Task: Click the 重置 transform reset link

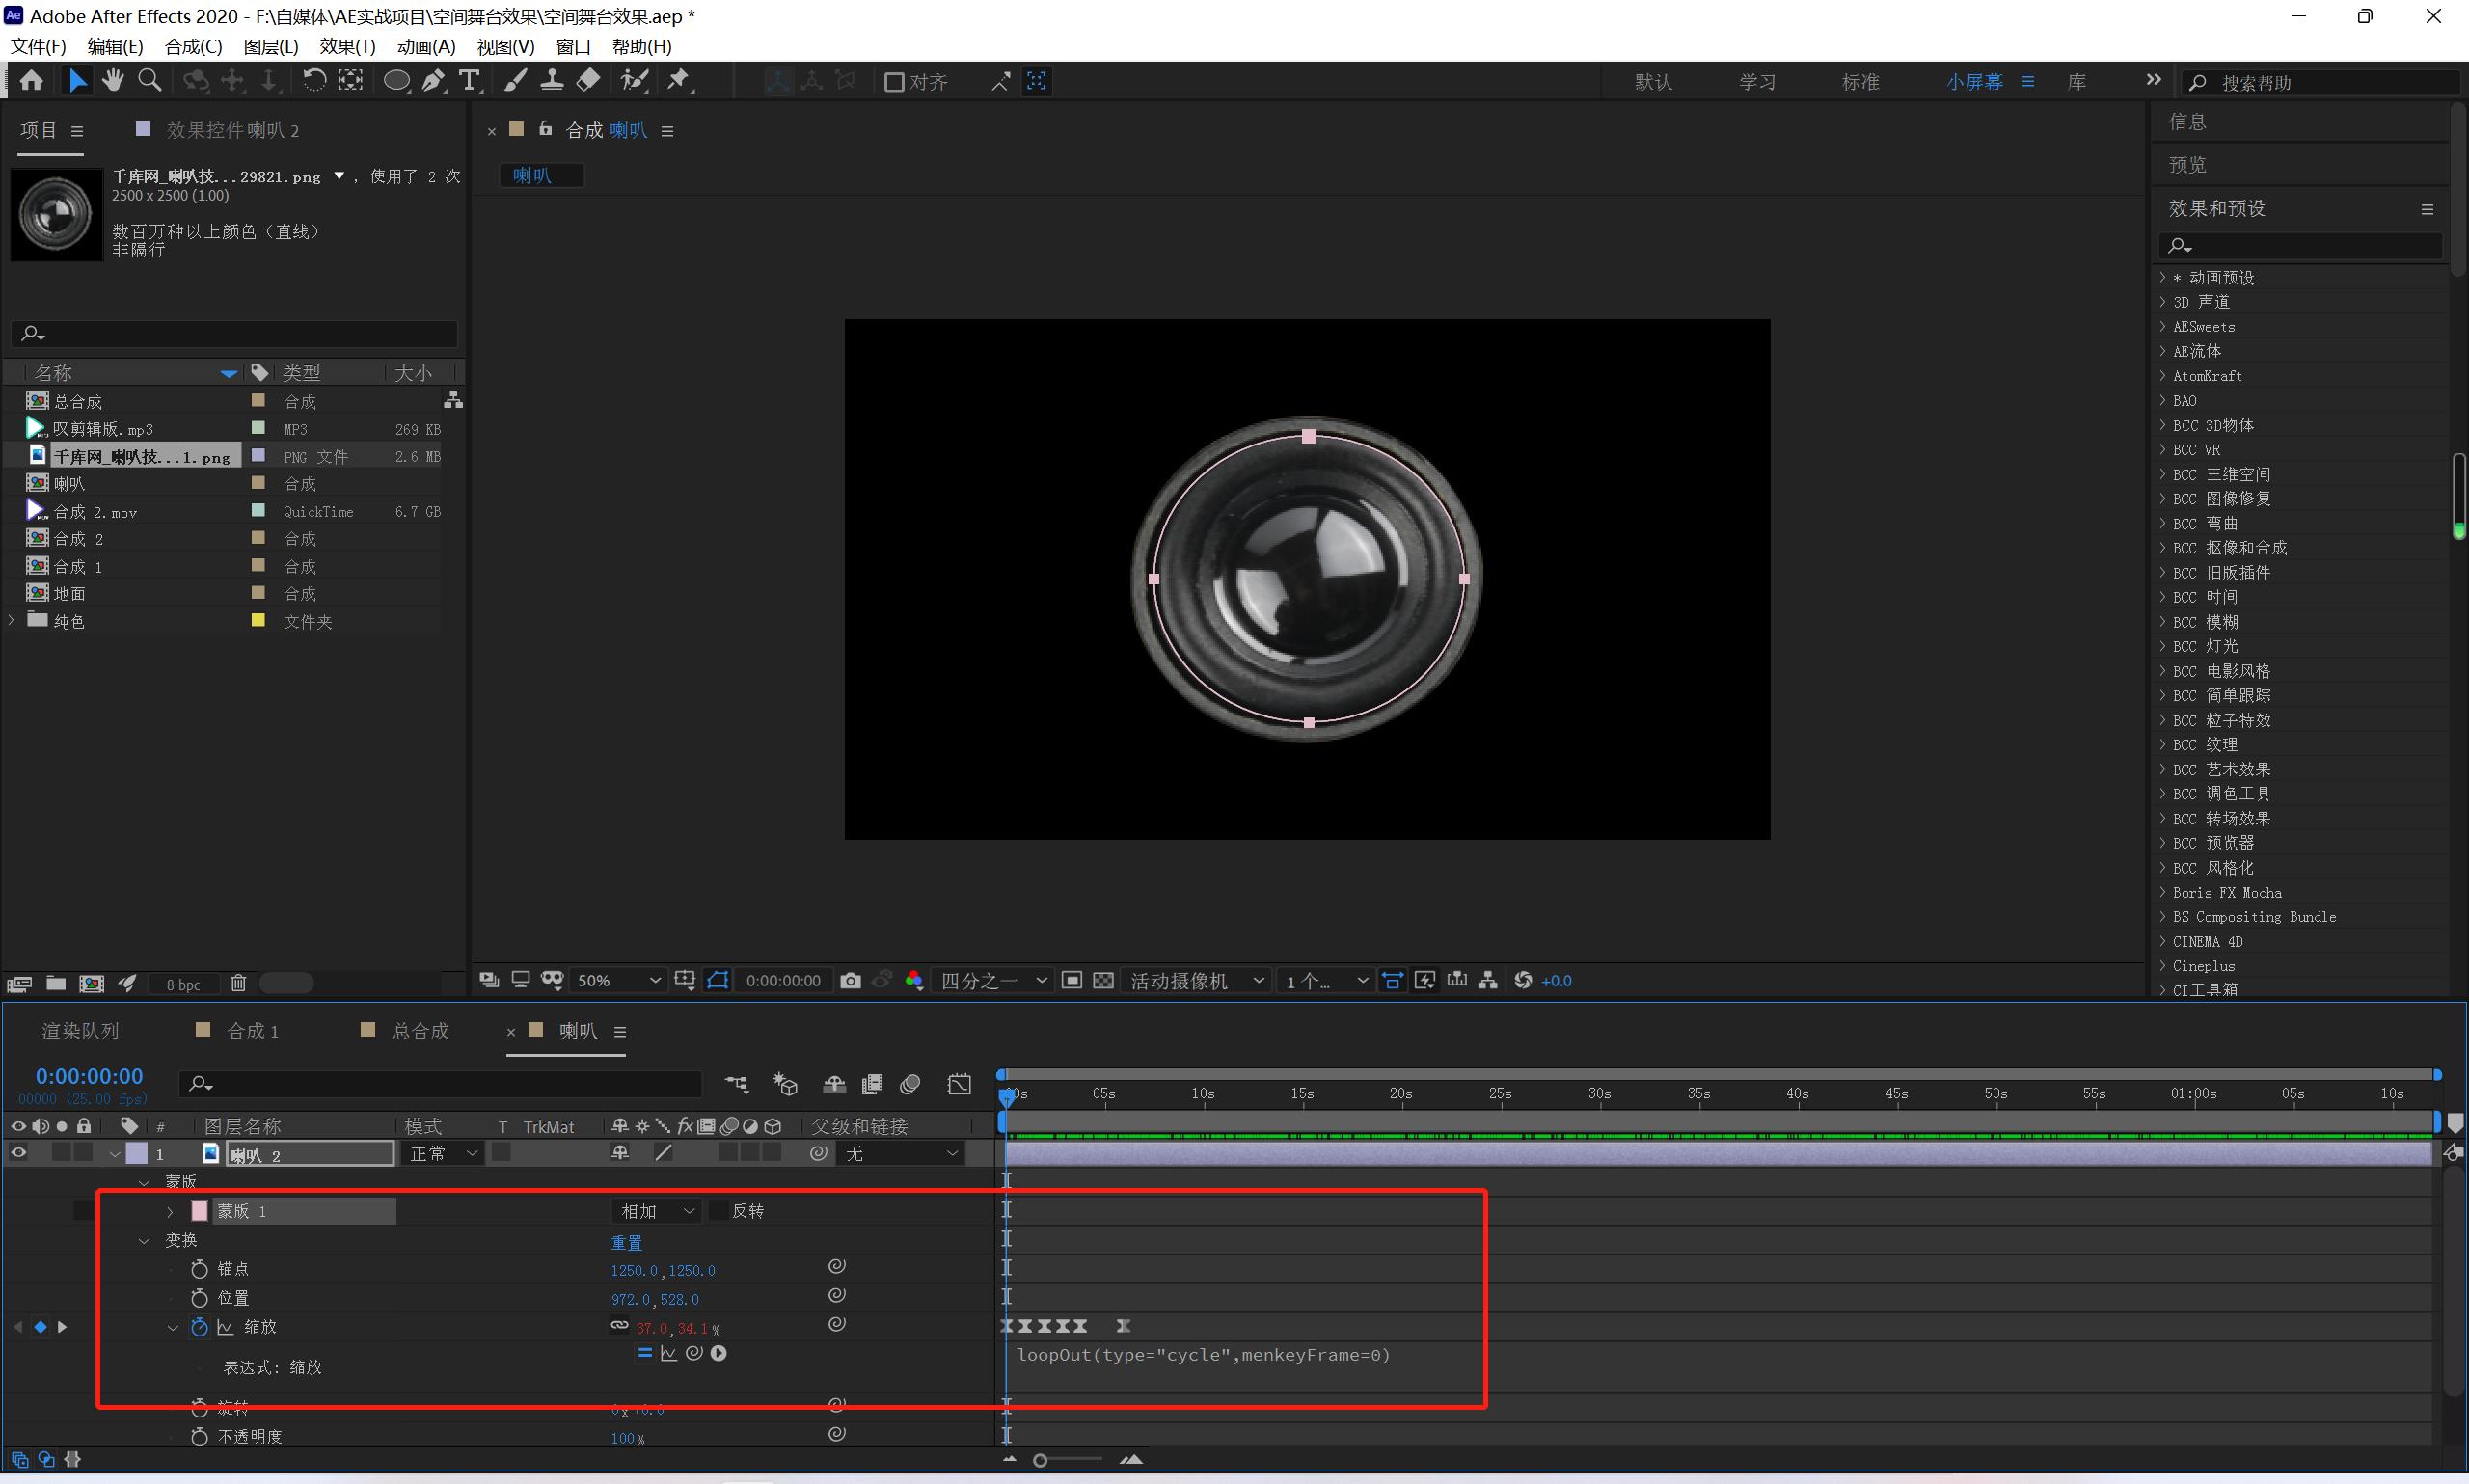Action: (627, 1243)
